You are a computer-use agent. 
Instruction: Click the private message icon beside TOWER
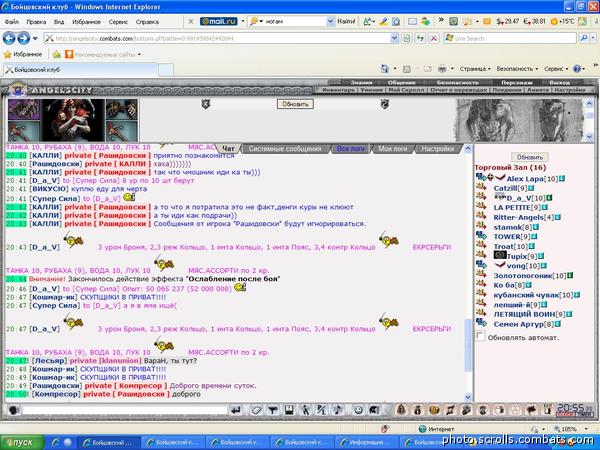[481, 236]
